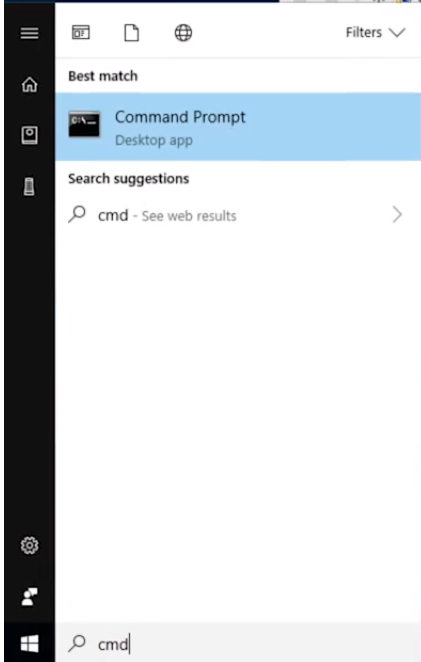Viewport: 421px width, 662px height.
Task: Click the chevron next to Filters
Action: (397, 33)
